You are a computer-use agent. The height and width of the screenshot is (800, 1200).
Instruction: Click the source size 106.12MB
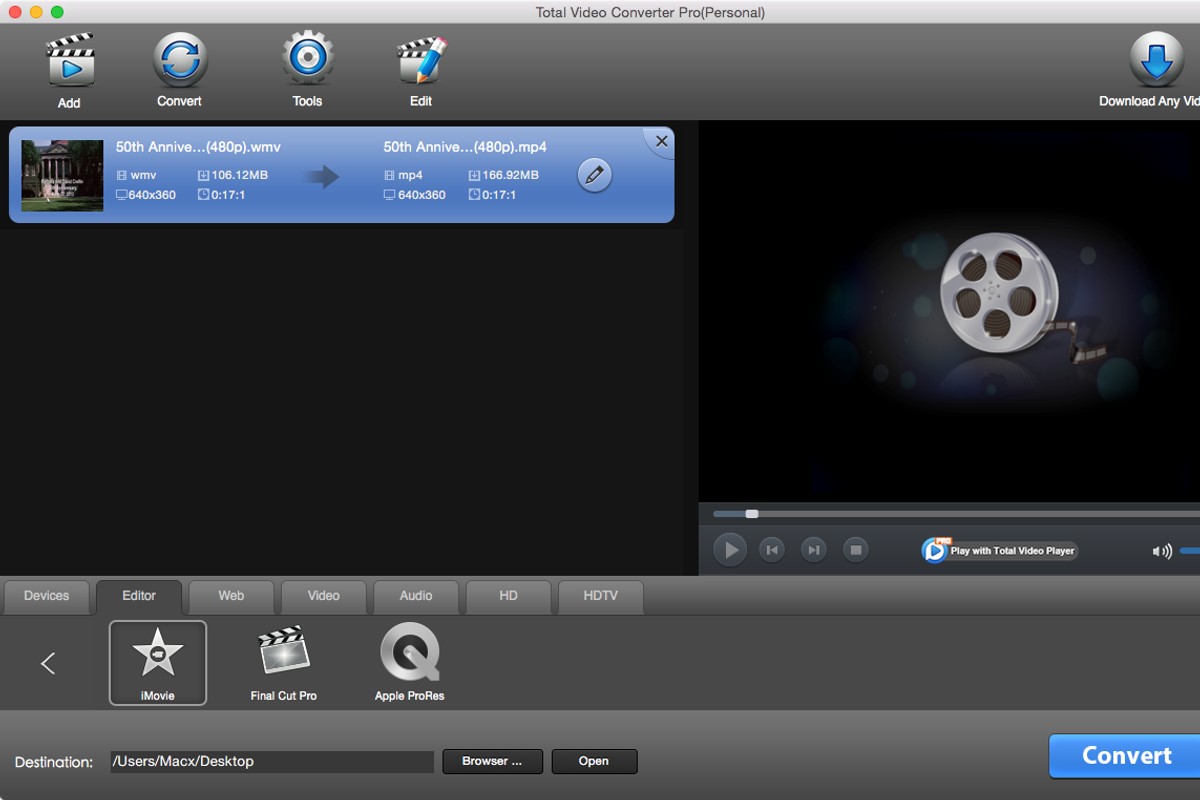[x=240, y=175]
